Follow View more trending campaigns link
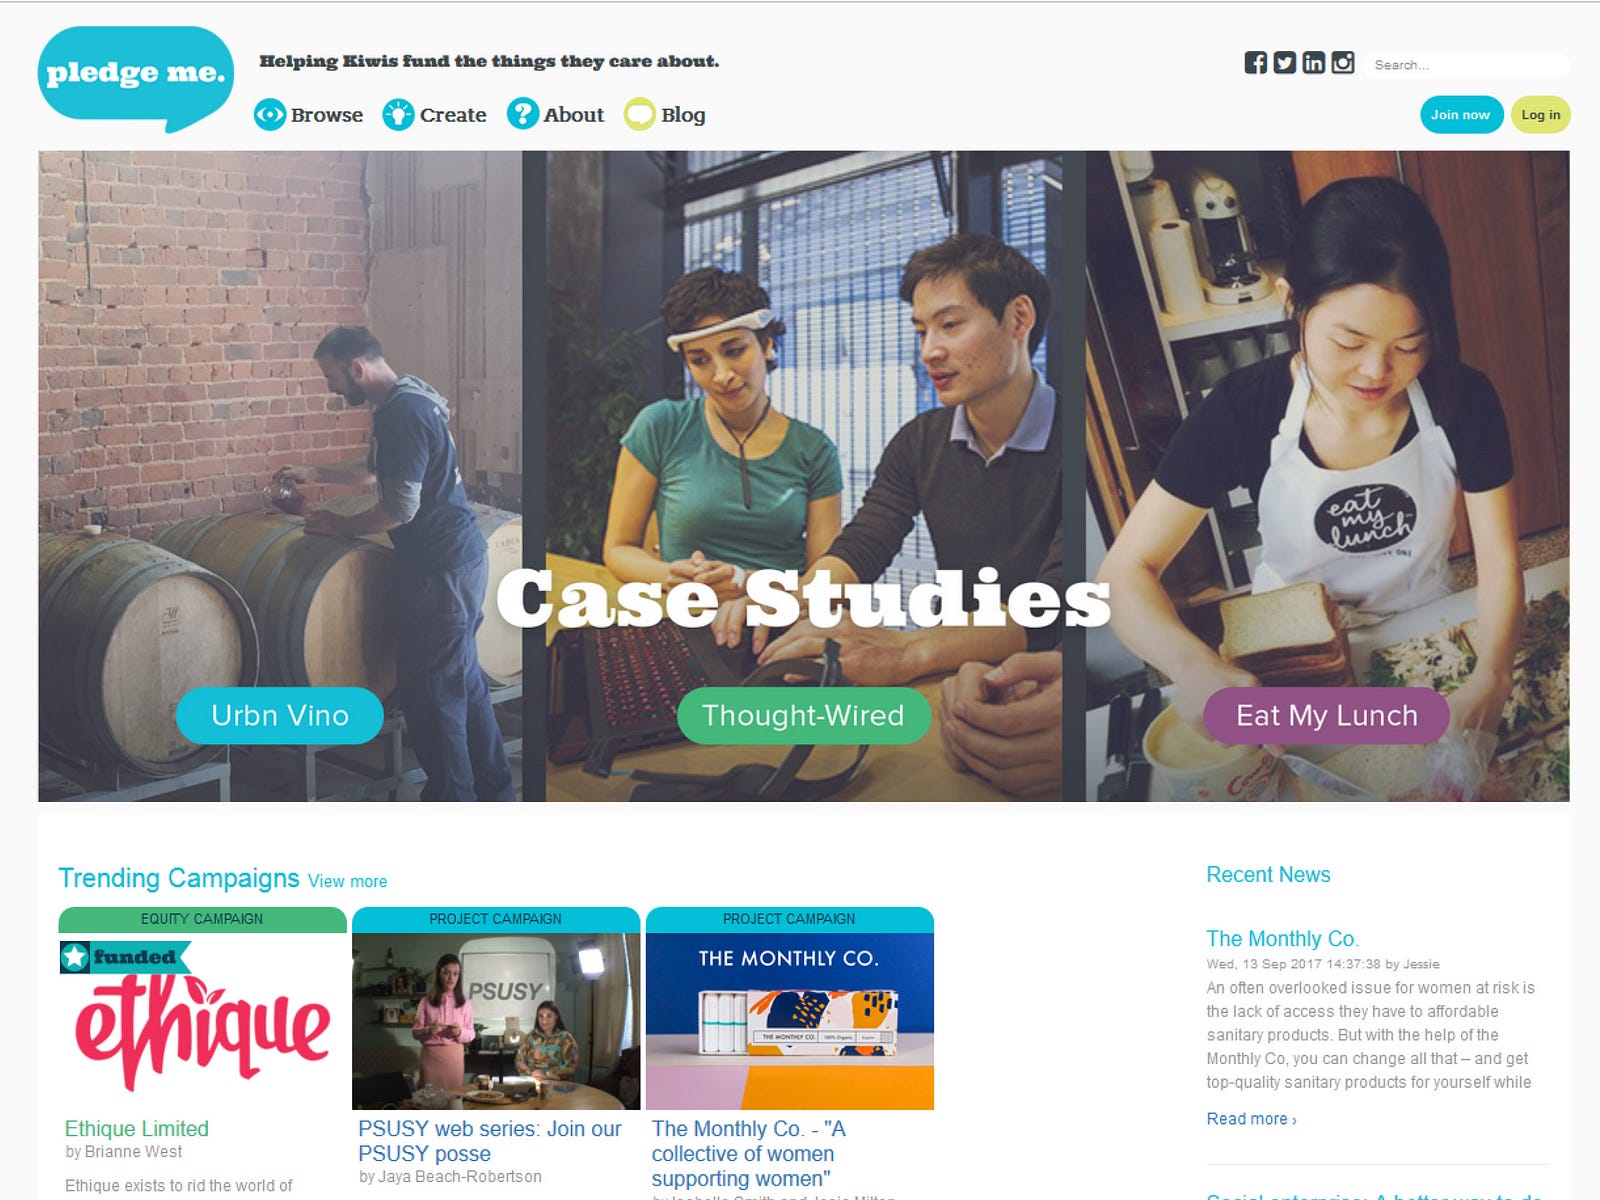Viewport: 1600px width, 1200px height. pos(347,881)
